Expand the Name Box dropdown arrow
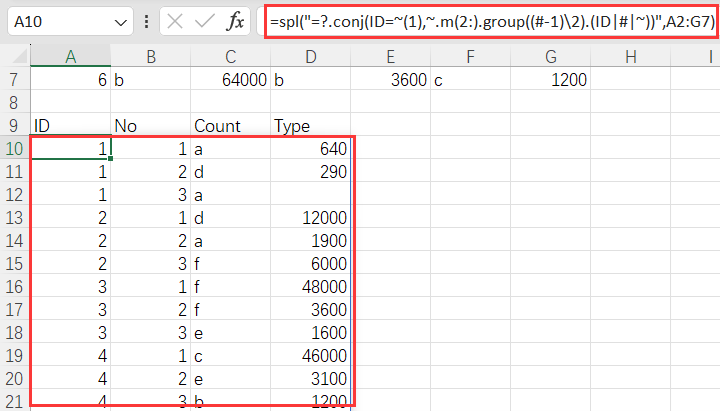The image size is (720, 411). click(121, 21)
